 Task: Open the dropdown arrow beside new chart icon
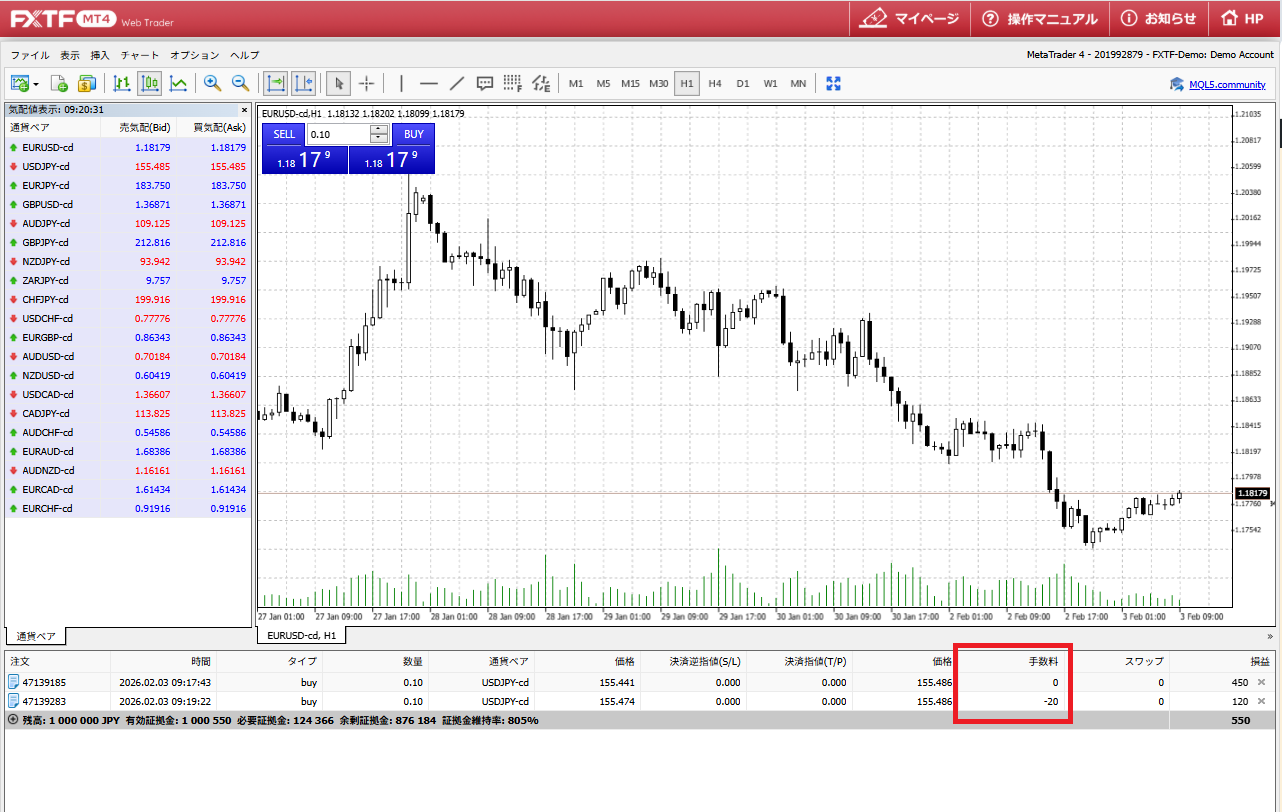(37, 84)
